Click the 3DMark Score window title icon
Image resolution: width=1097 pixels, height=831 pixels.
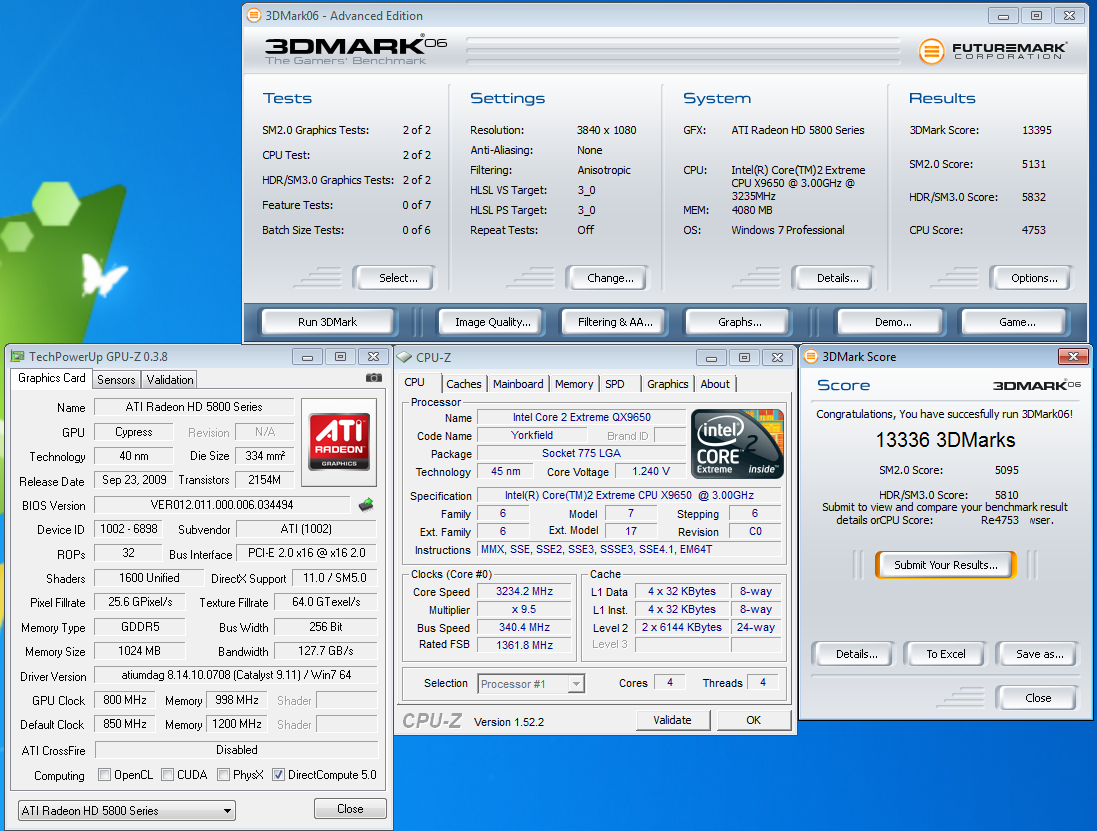[812, 357]
